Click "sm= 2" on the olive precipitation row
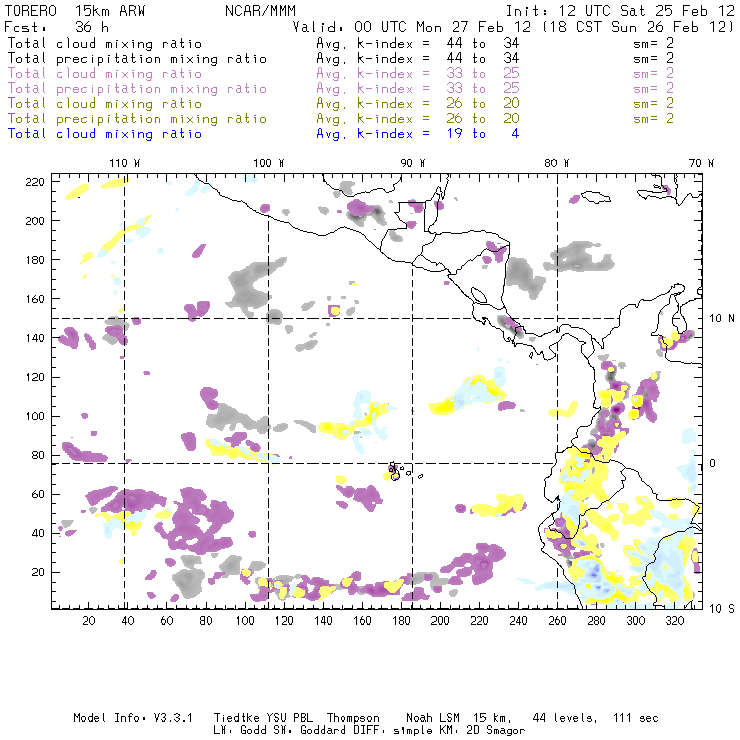 (x=653, y=118)
